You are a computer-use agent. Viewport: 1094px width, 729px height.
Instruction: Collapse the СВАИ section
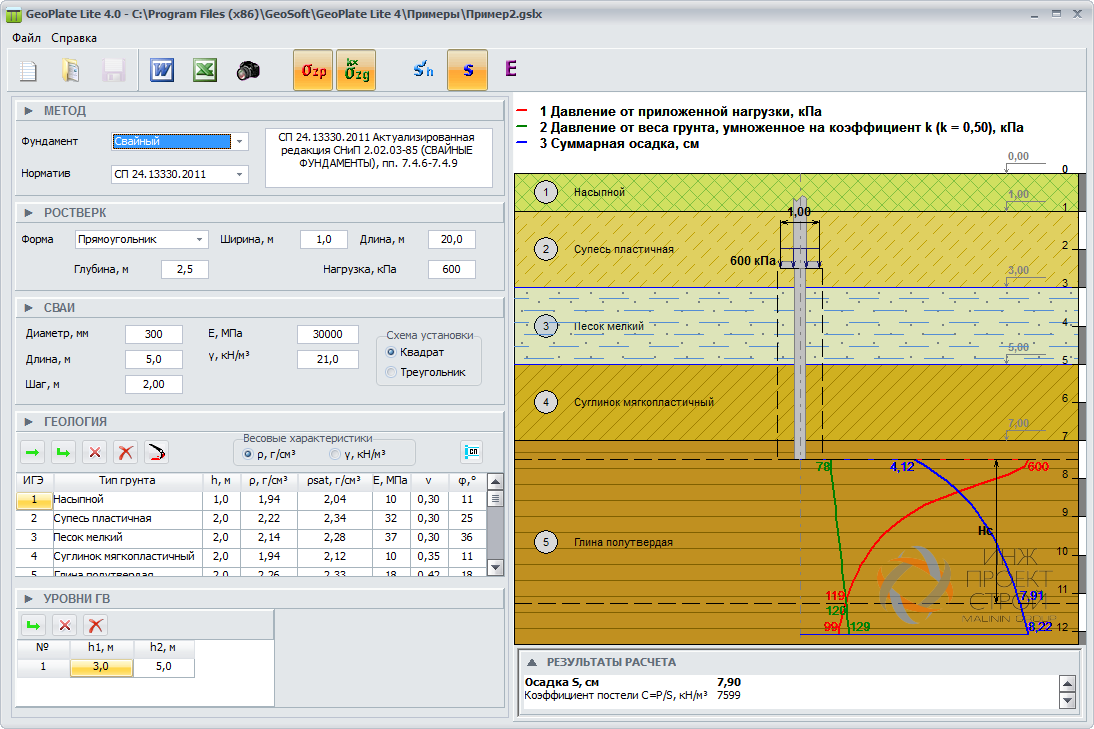tap(29, 308)
